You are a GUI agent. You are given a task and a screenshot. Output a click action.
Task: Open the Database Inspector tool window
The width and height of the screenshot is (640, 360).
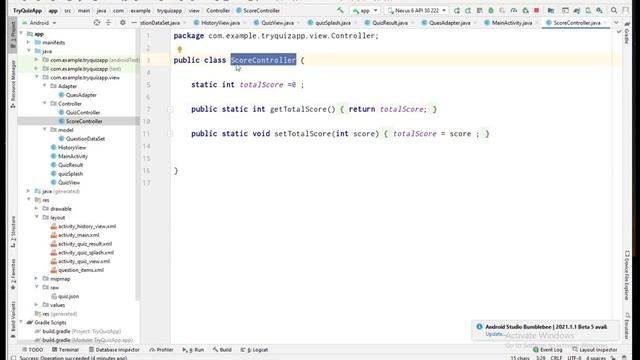click(x=114, y=350)
